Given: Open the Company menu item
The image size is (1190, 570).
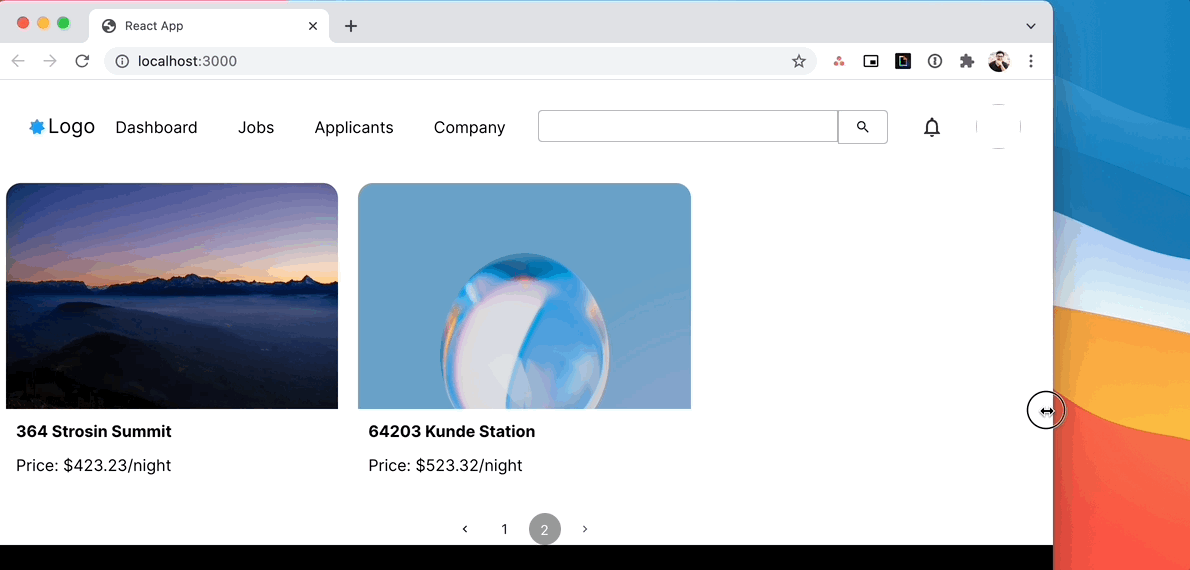Looking at the screenshot, I should coord(469,128).
